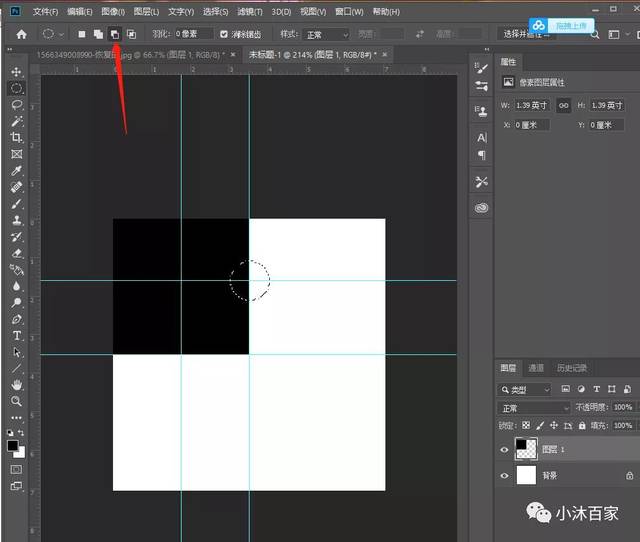Toggle the anti-alias (消除锯齿) checkbox
This screenshot has height=542, width=640.
click(x=224, y=34)
